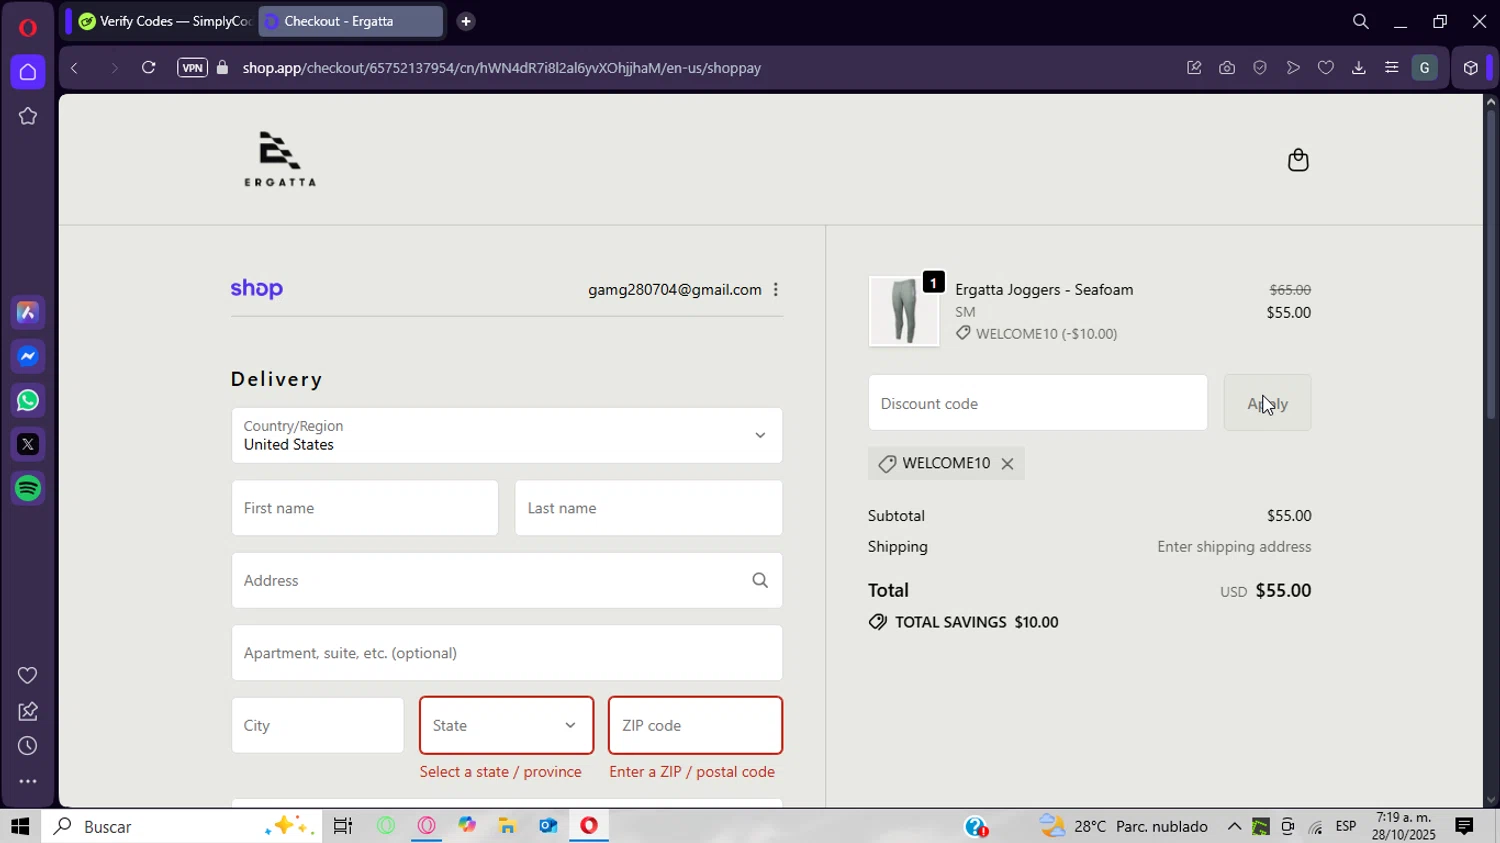Open the notifications center icon
The width and height of the screenshot is (1500, 843).
pos(1464,827)
